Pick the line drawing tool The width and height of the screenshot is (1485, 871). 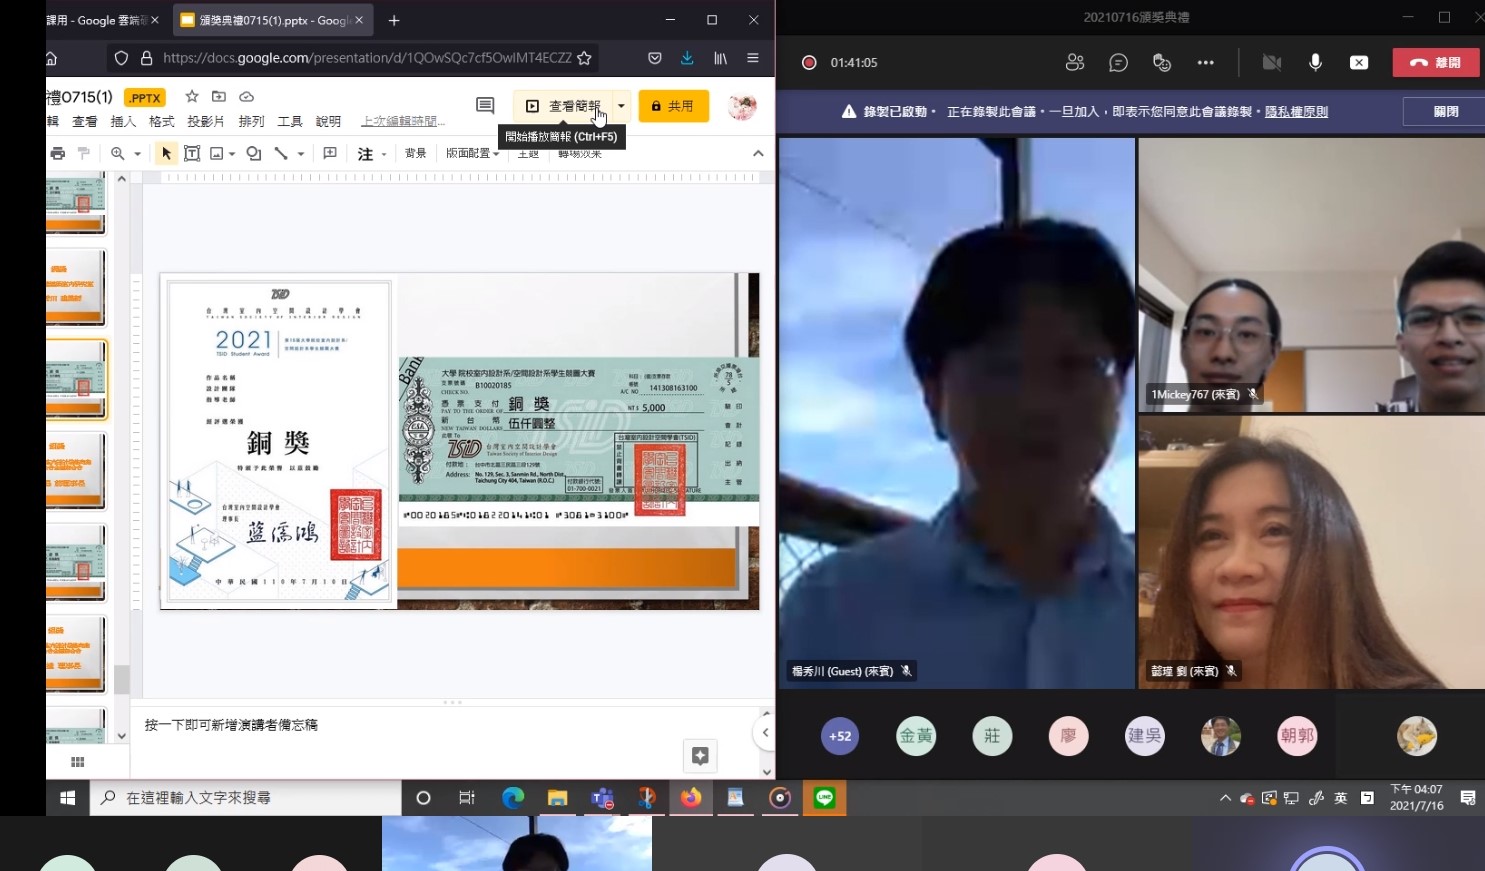pos(281,153)
